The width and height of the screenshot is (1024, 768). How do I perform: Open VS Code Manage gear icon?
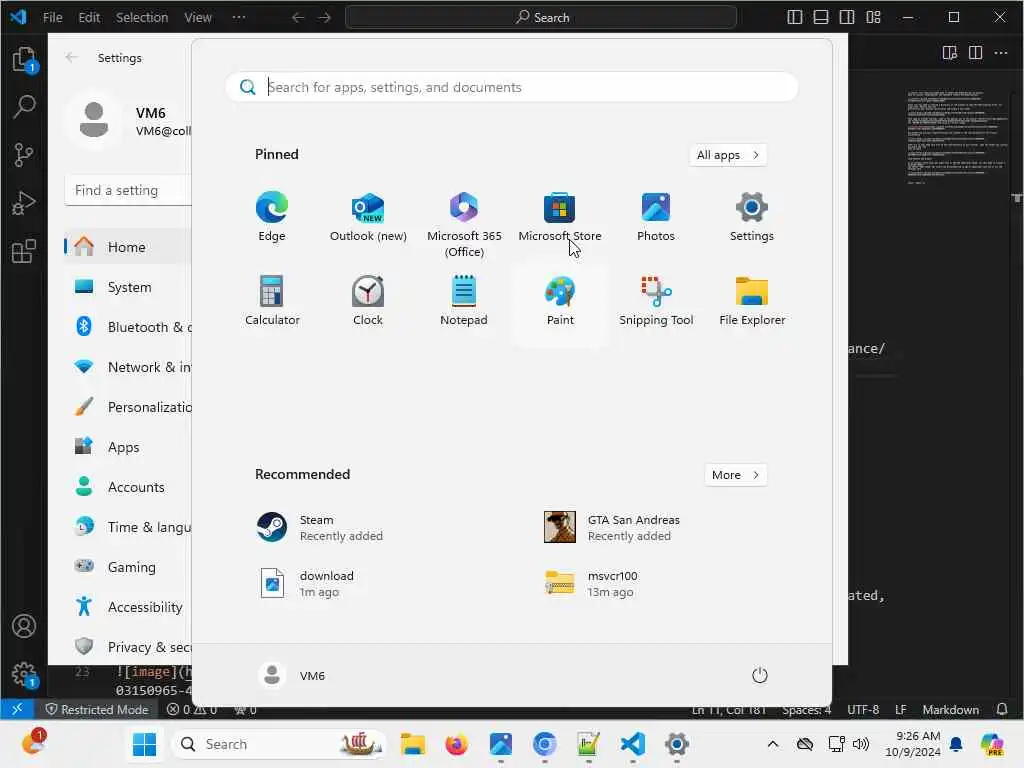[x=24, y=675]
